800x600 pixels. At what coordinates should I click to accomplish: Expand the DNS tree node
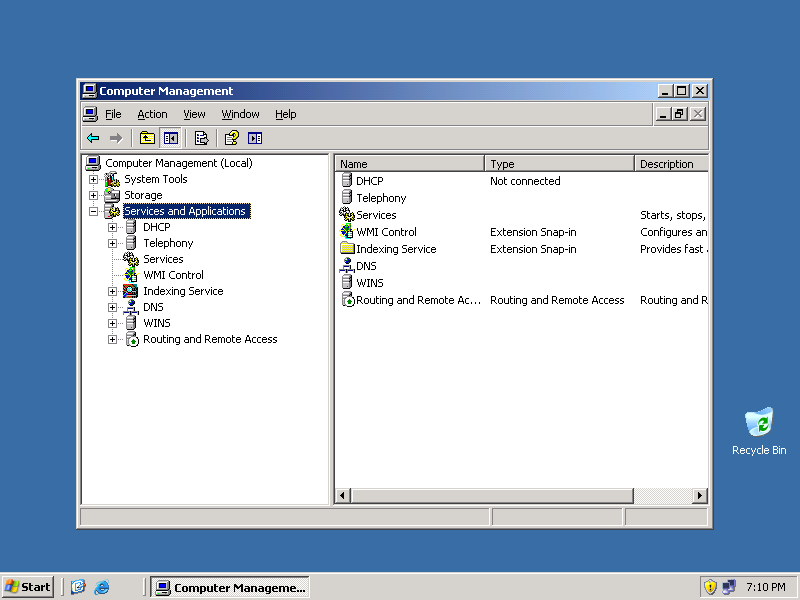pos(112,307)
